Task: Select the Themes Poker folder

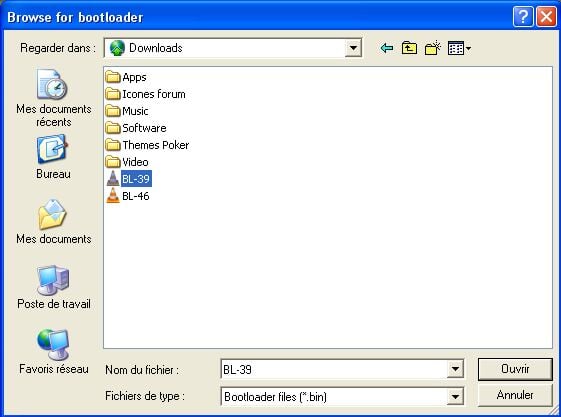Action: (x=147, y=145)
